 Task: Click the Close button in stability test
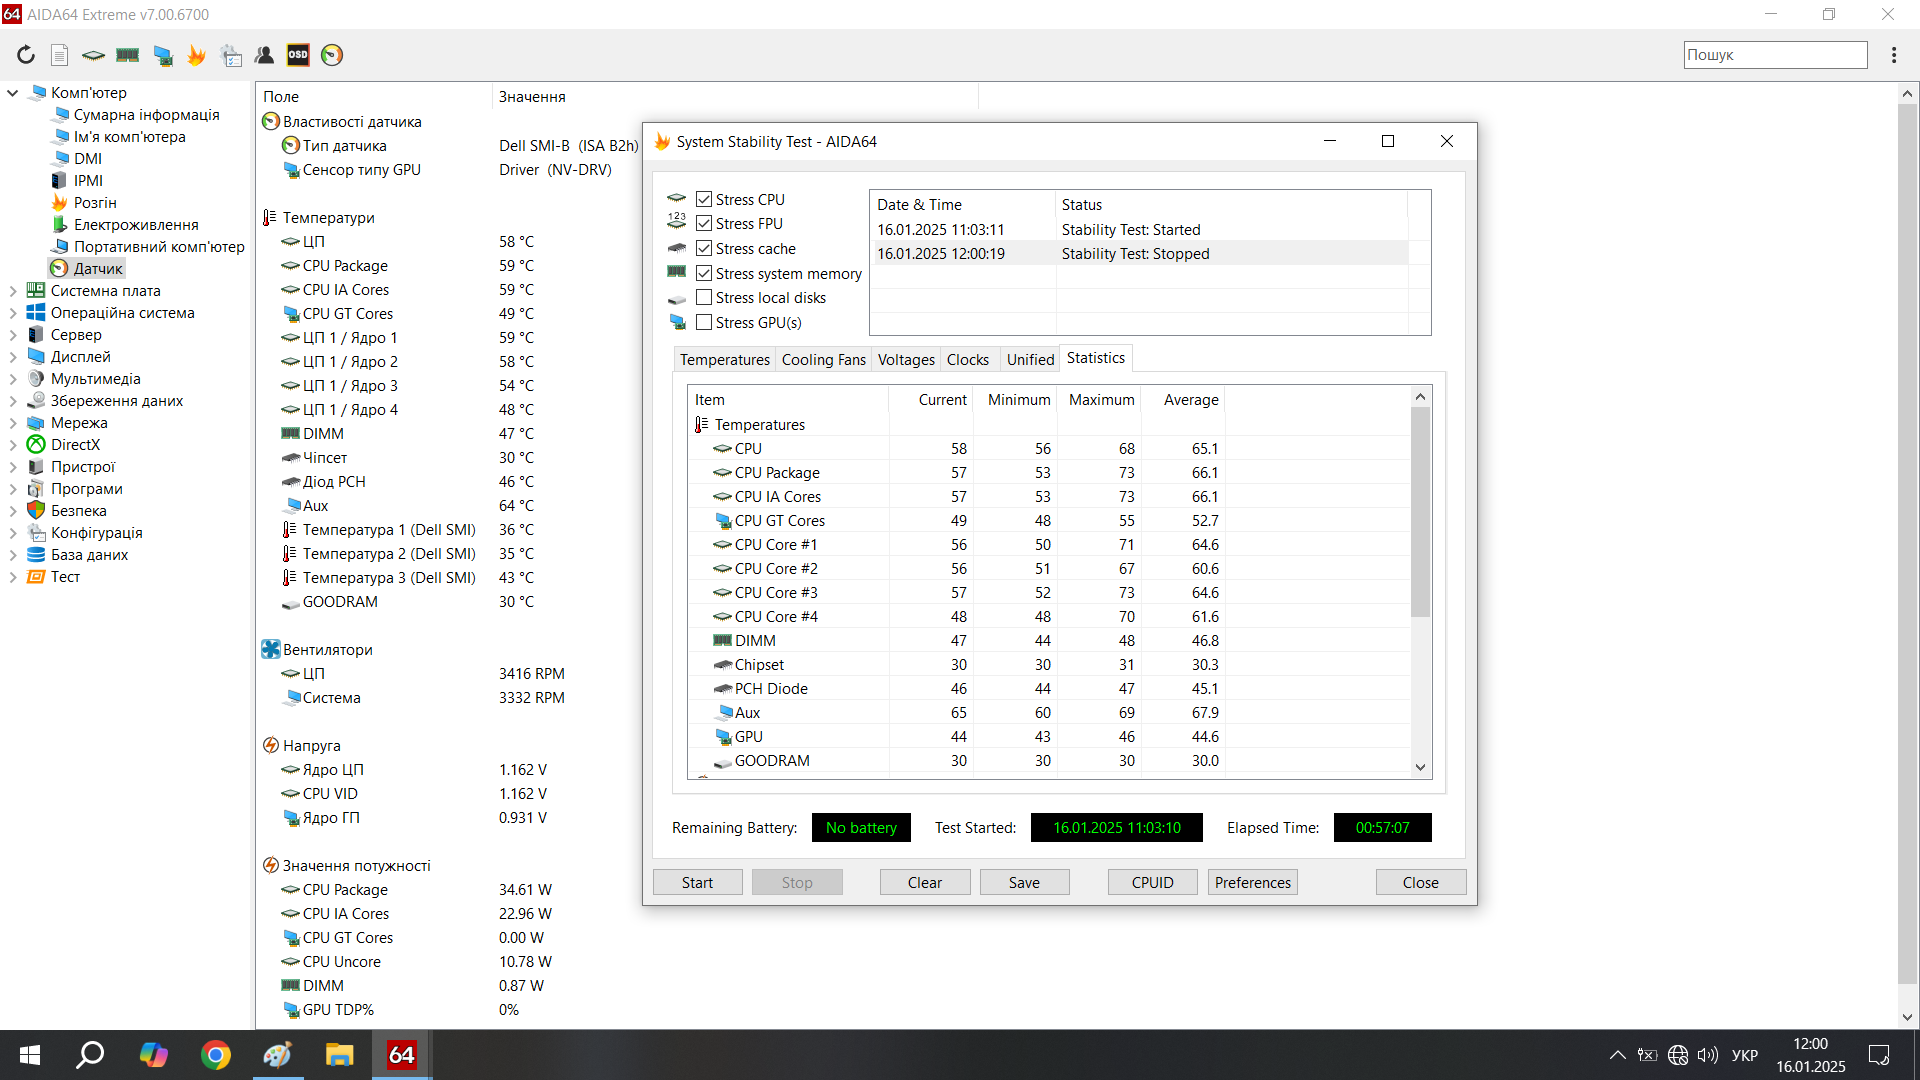pyautogui.click(x=1420, y=882)
